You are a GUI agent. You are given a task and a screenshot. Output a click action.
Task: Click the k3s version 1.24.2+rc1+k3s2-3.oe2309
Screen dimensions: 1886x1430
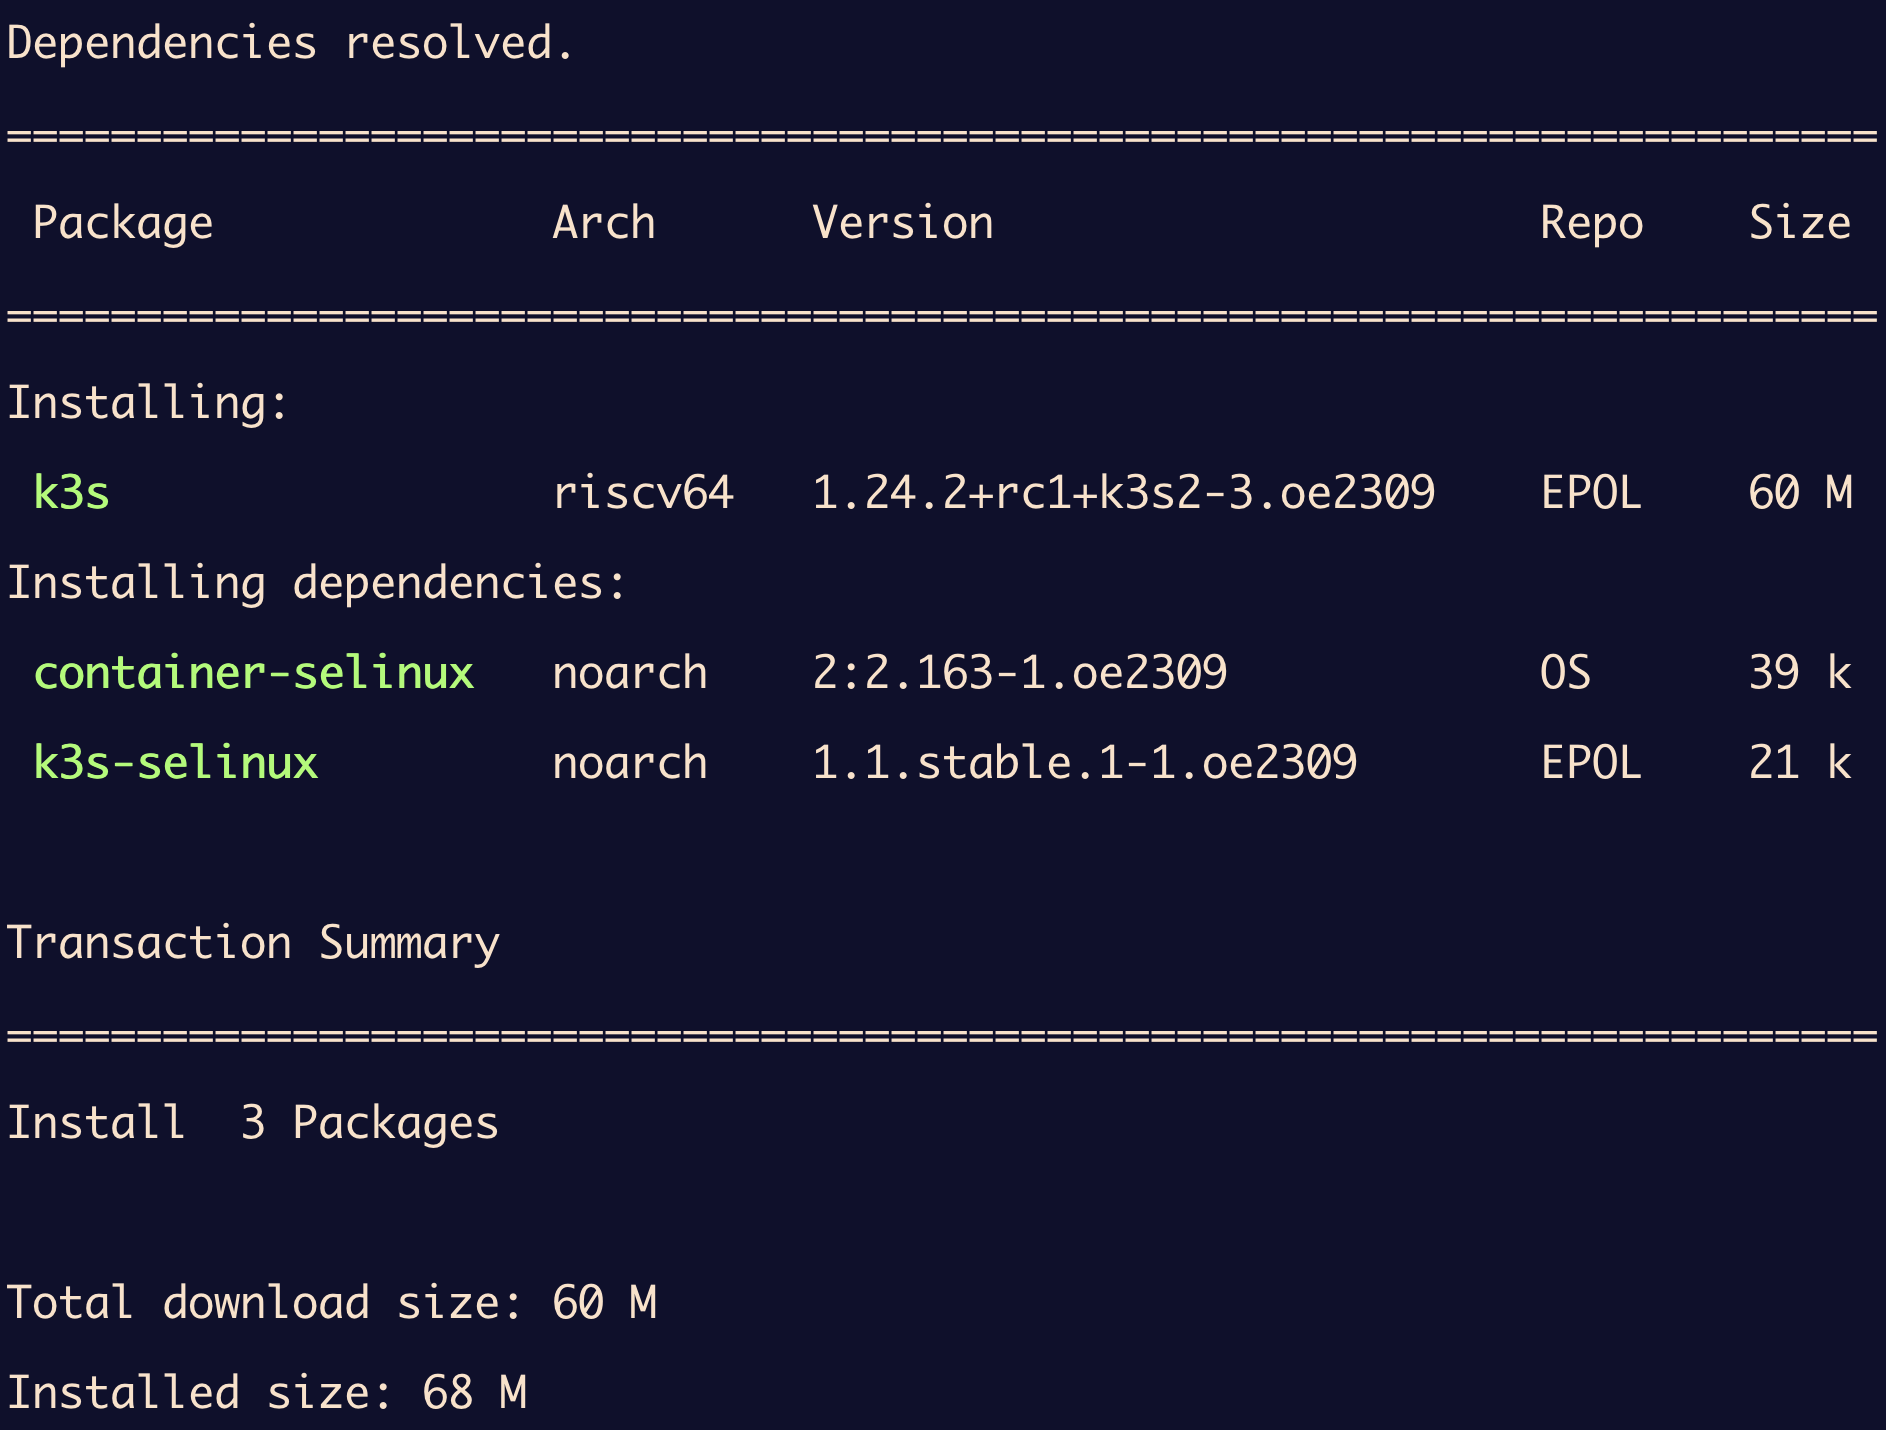coord(1123,493)
